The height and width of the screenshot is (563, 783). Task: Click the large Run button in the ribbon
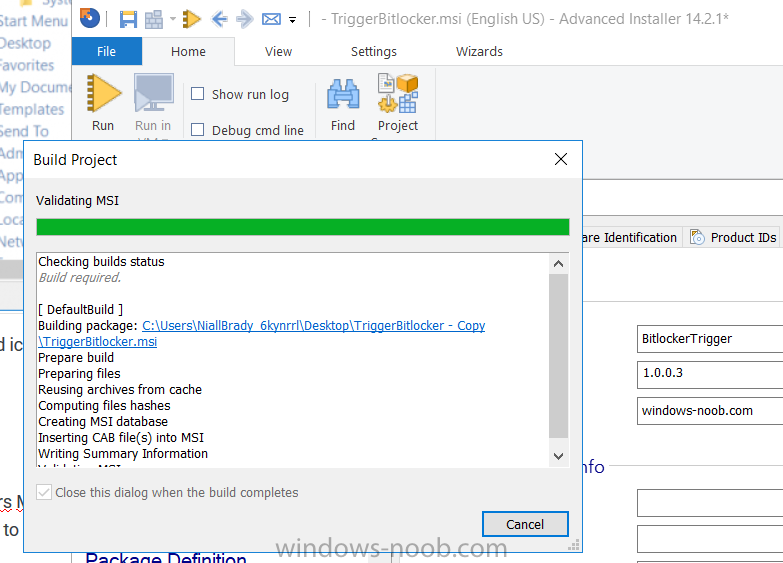tap(103, 103)
